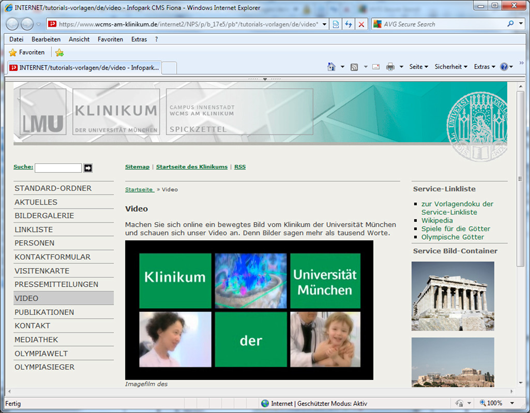Play the Klinikum video player
530x413 pixels.
(249, 310)
